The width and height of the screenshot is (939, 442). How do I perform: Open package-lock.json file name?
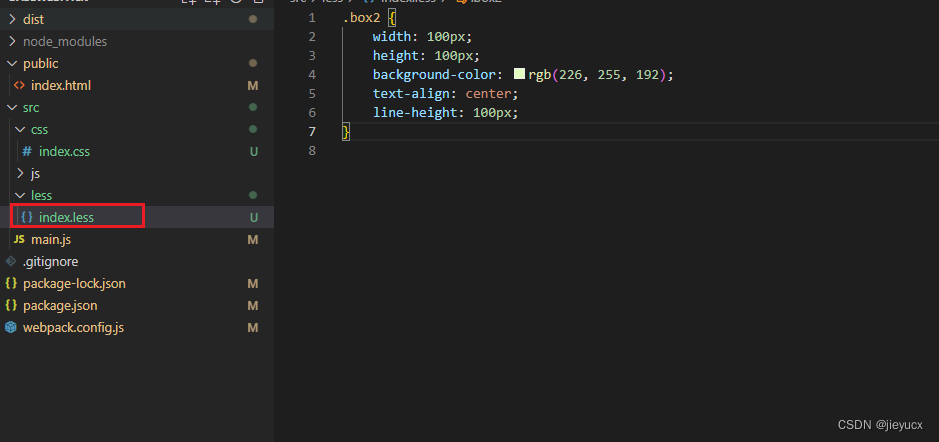[74, 283]
